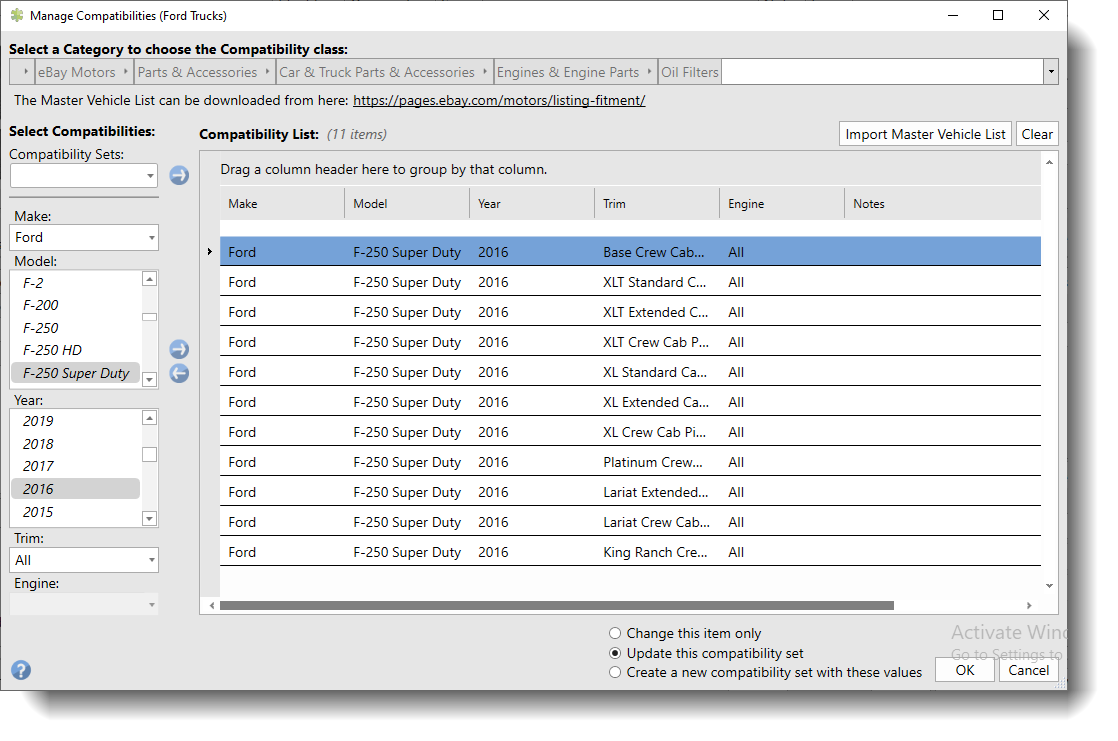Choose "Create a new compatibility set" option
Viewport: 1118px width, 741px height.
tap(616, 672)
